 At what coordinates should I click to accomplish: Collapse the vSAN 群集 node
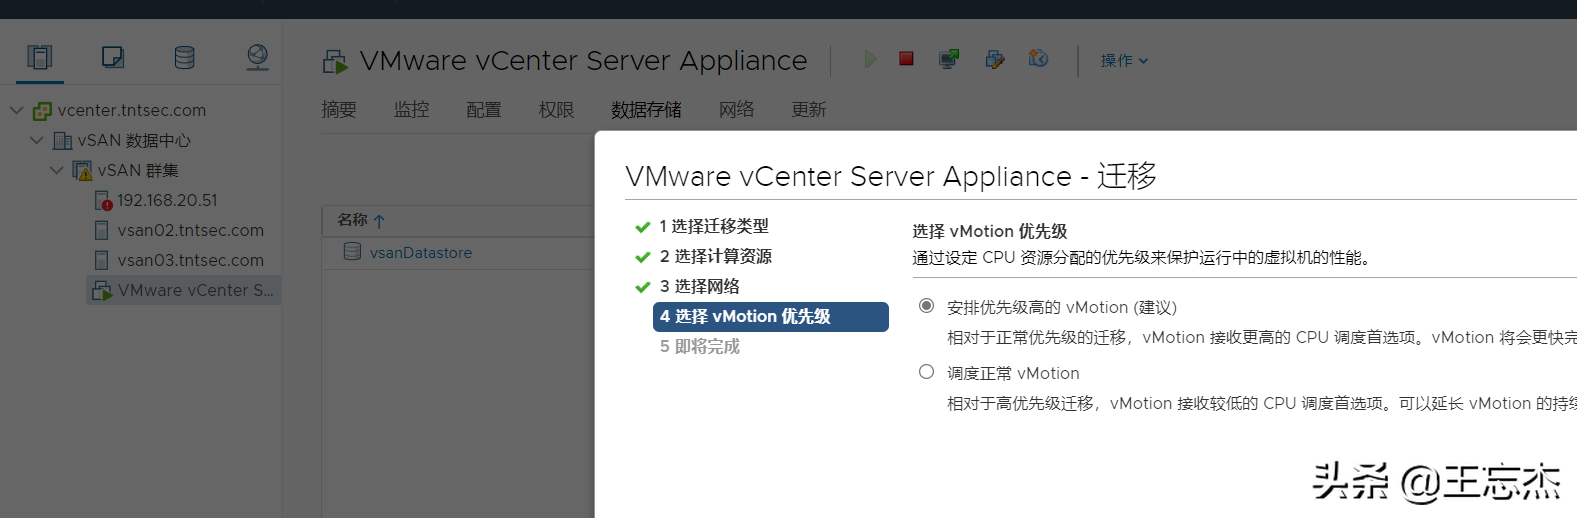click(57, 170)
